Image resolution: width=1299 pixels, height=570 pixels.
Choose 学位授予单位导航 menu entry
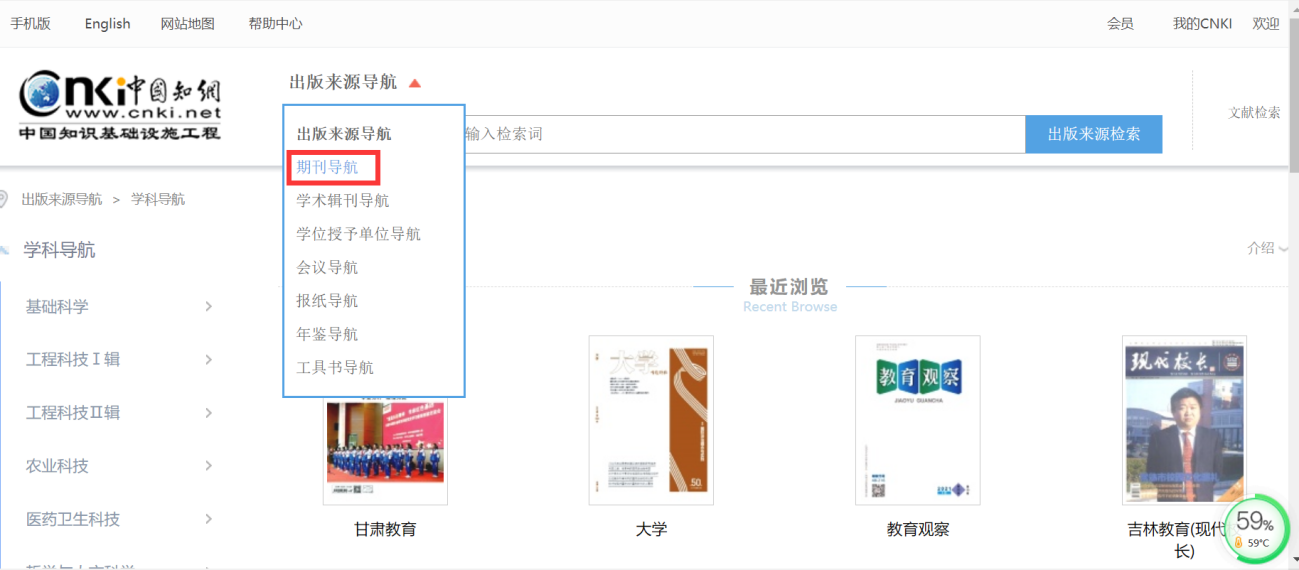358,234
